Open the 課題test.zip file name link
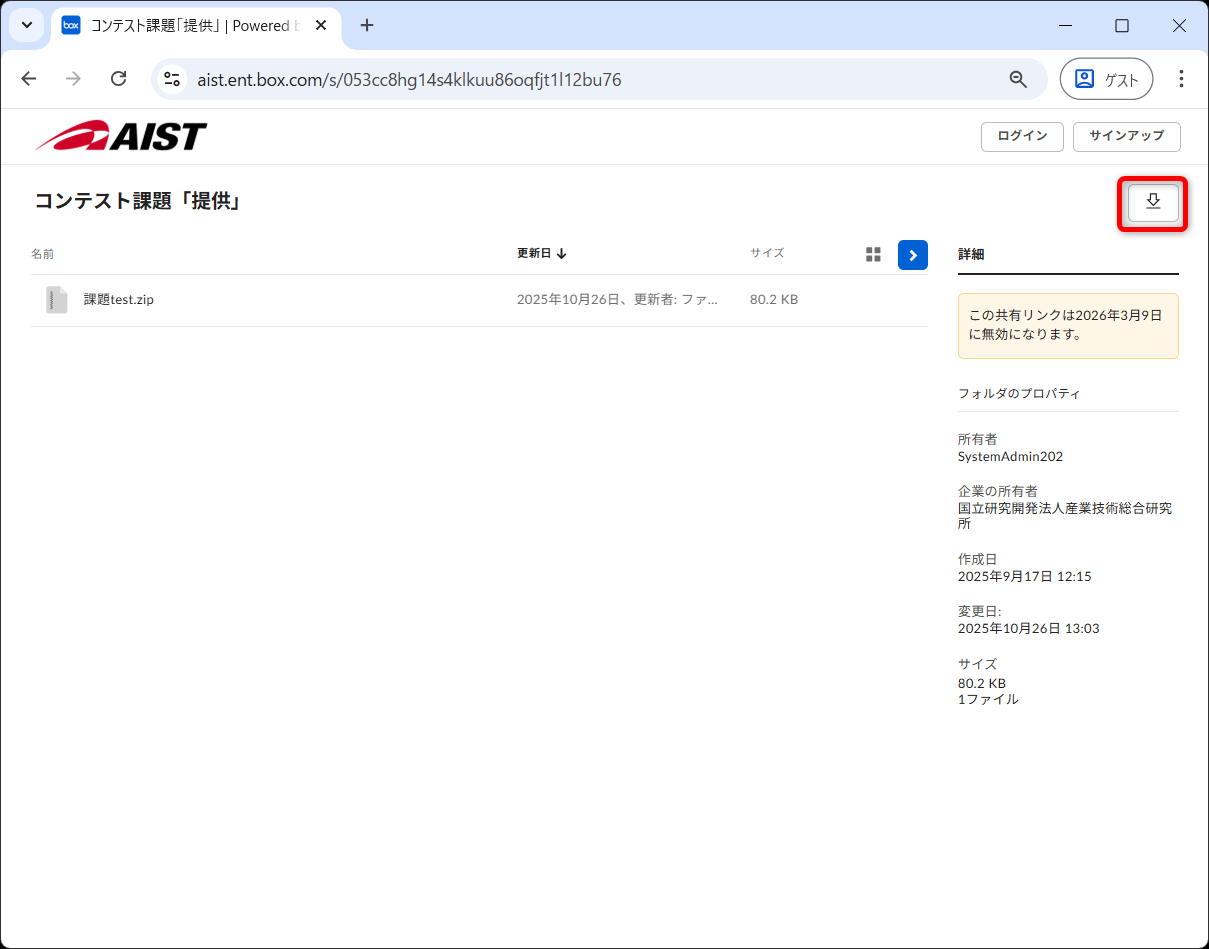 [119, 300]
